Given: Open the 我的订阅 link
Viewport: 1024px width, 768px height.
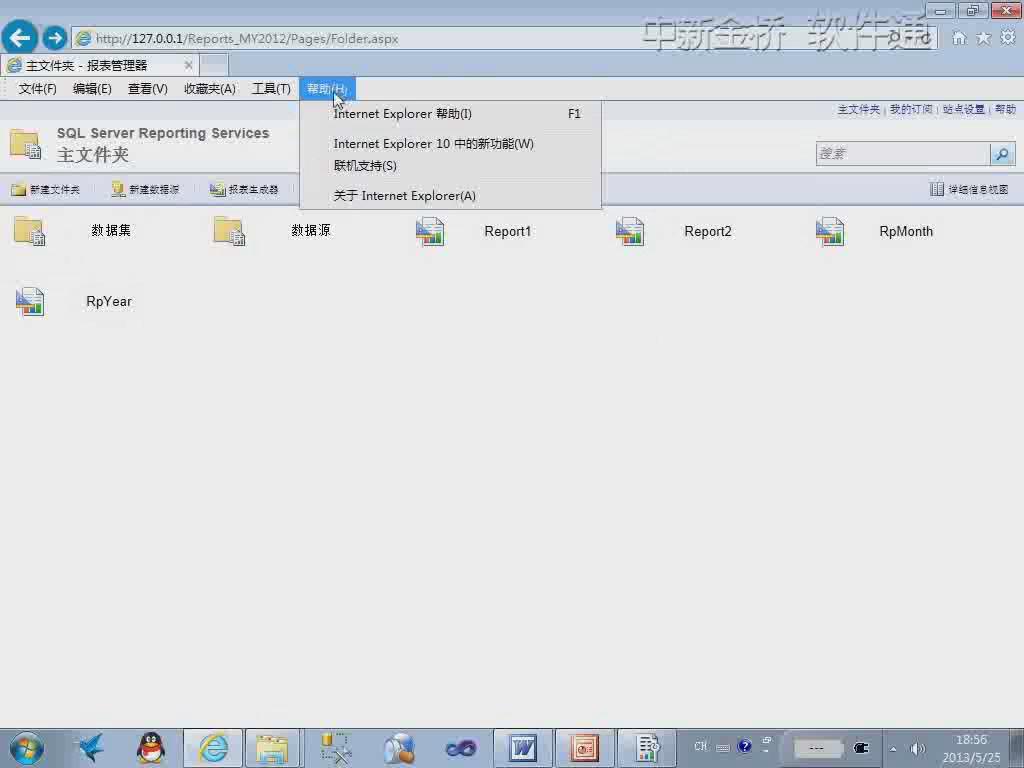Looking at the screenshot, I should point(911,109).
